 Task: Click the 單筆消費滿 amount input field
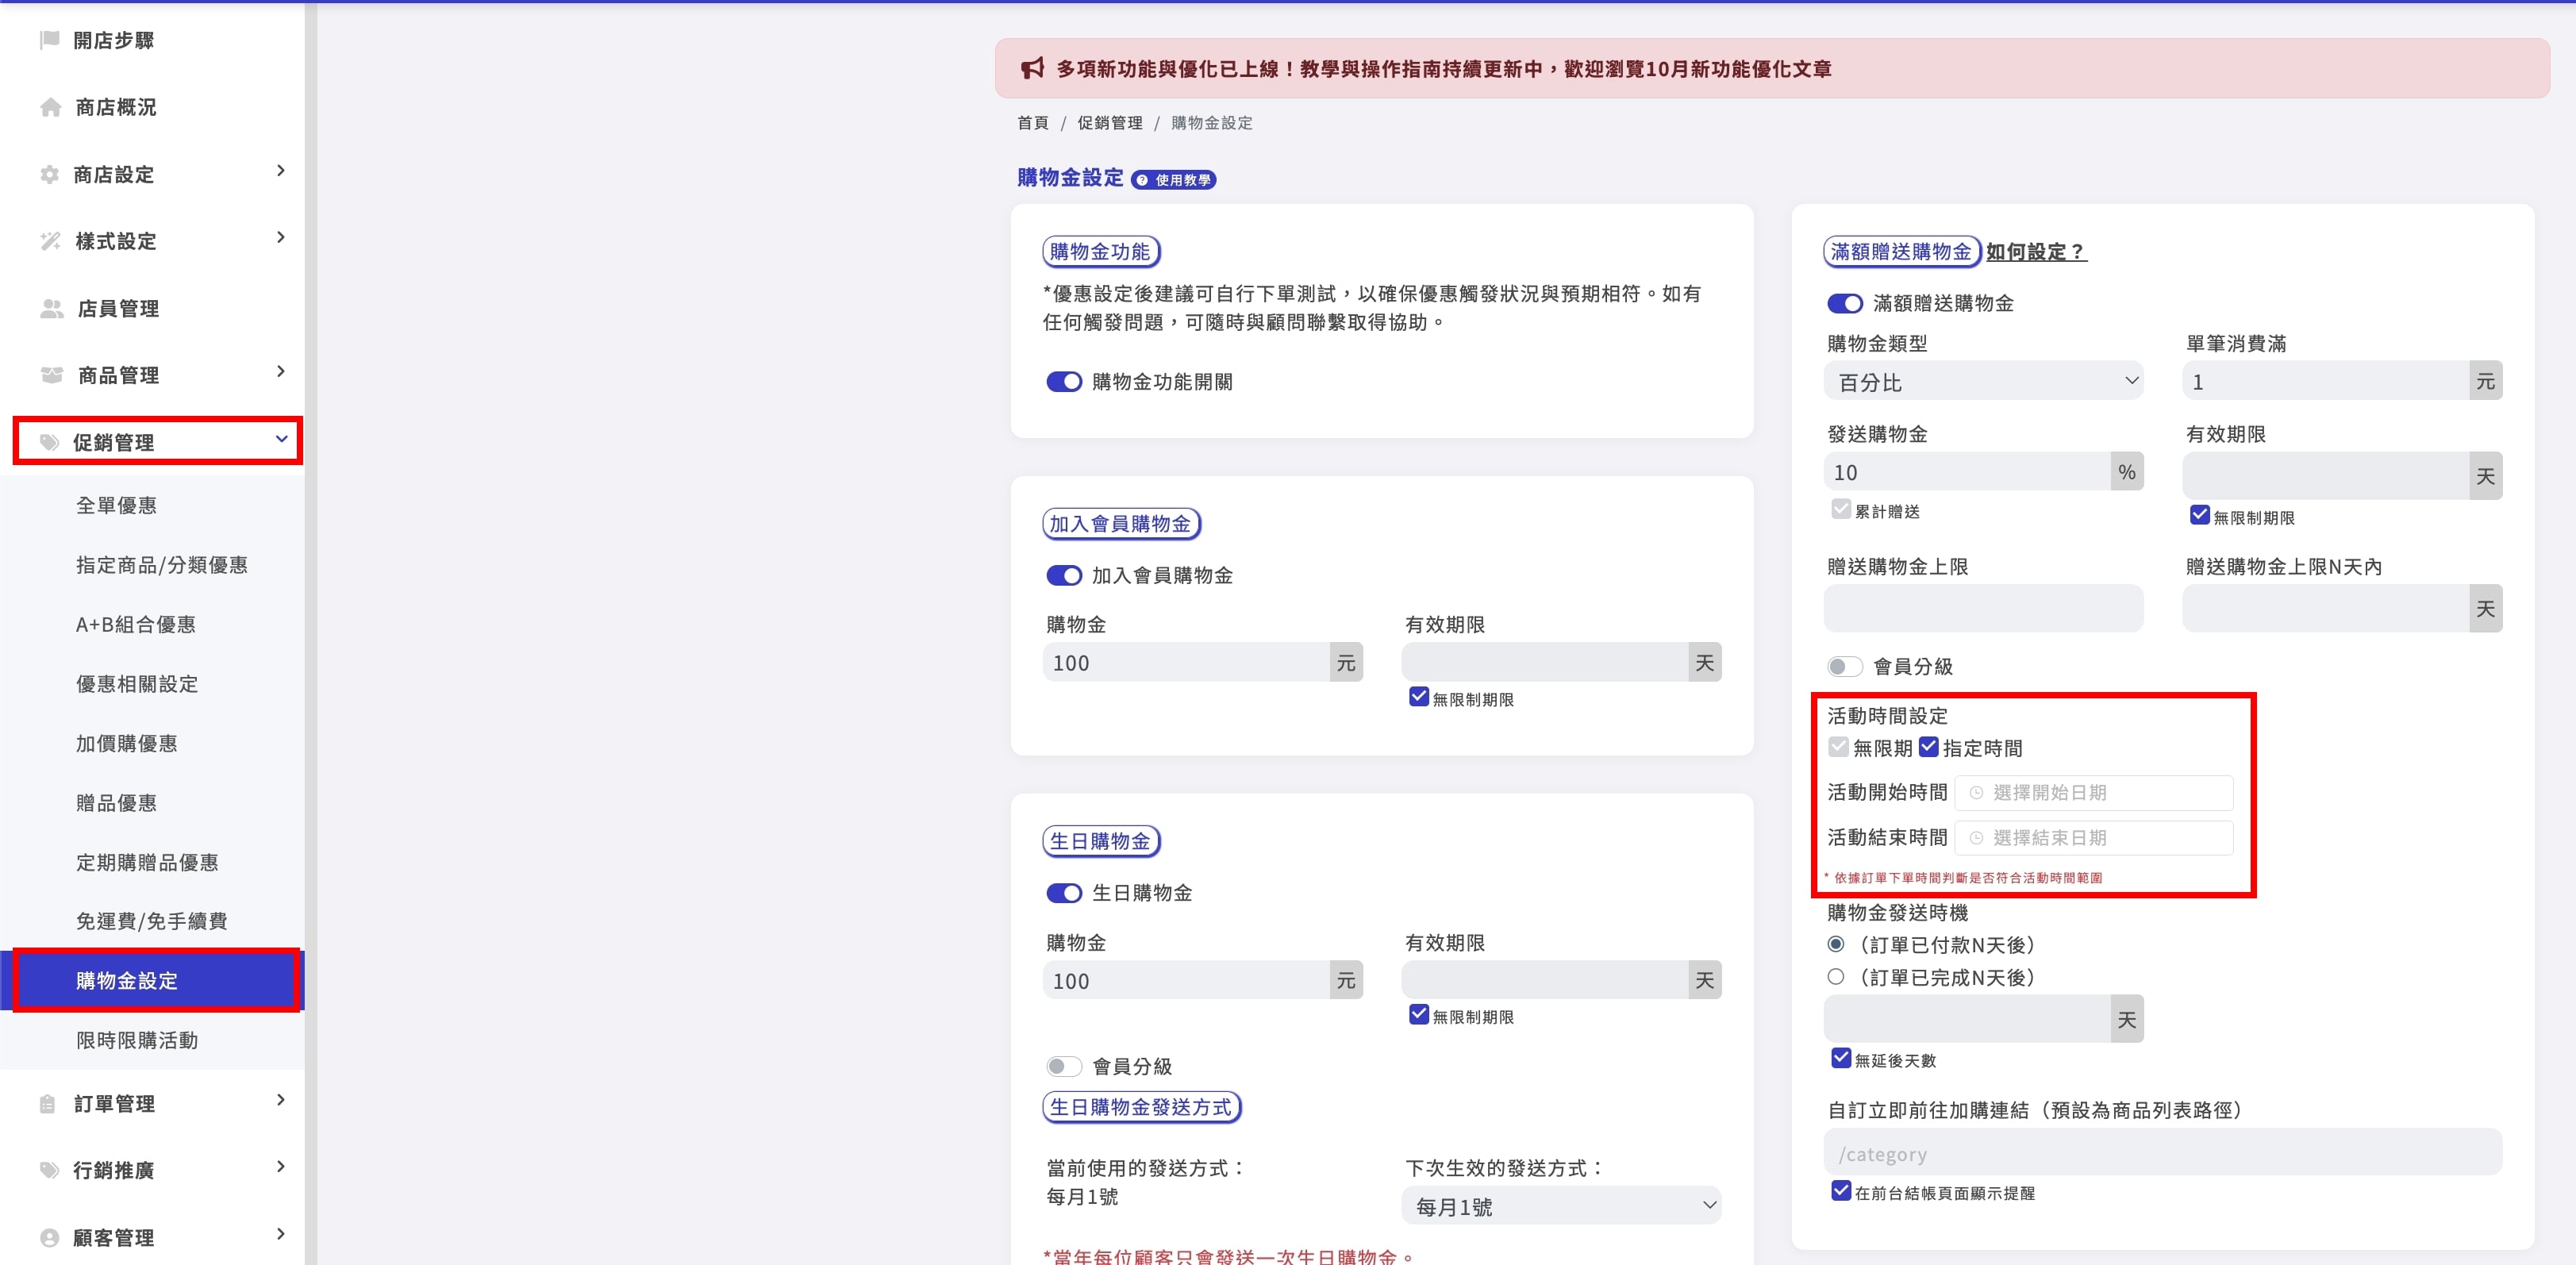[x=2325, y=381]
